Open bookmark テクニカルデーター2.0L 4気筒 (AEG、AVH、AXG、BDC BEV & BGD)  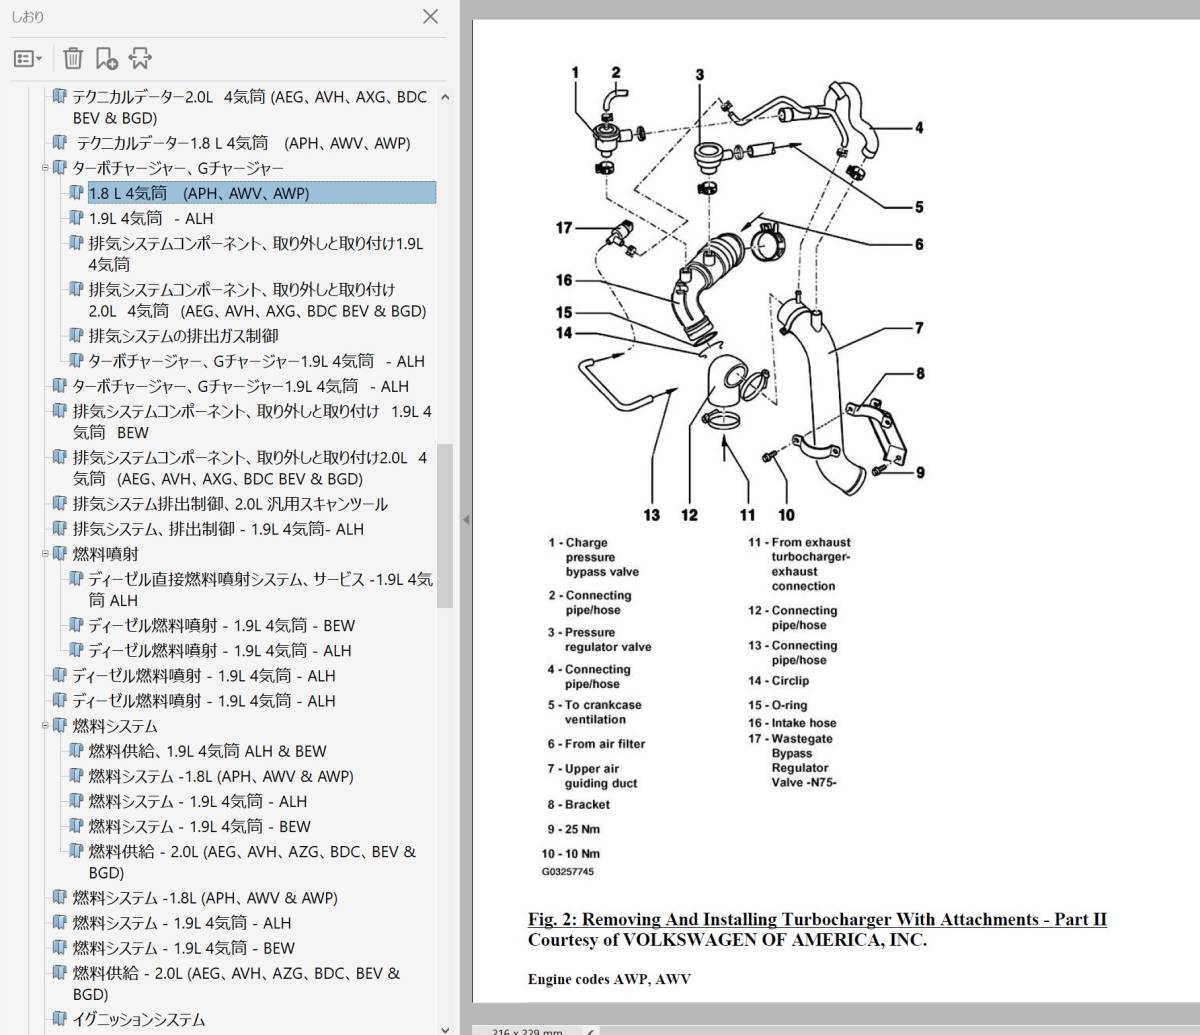[x=249, y=107]
